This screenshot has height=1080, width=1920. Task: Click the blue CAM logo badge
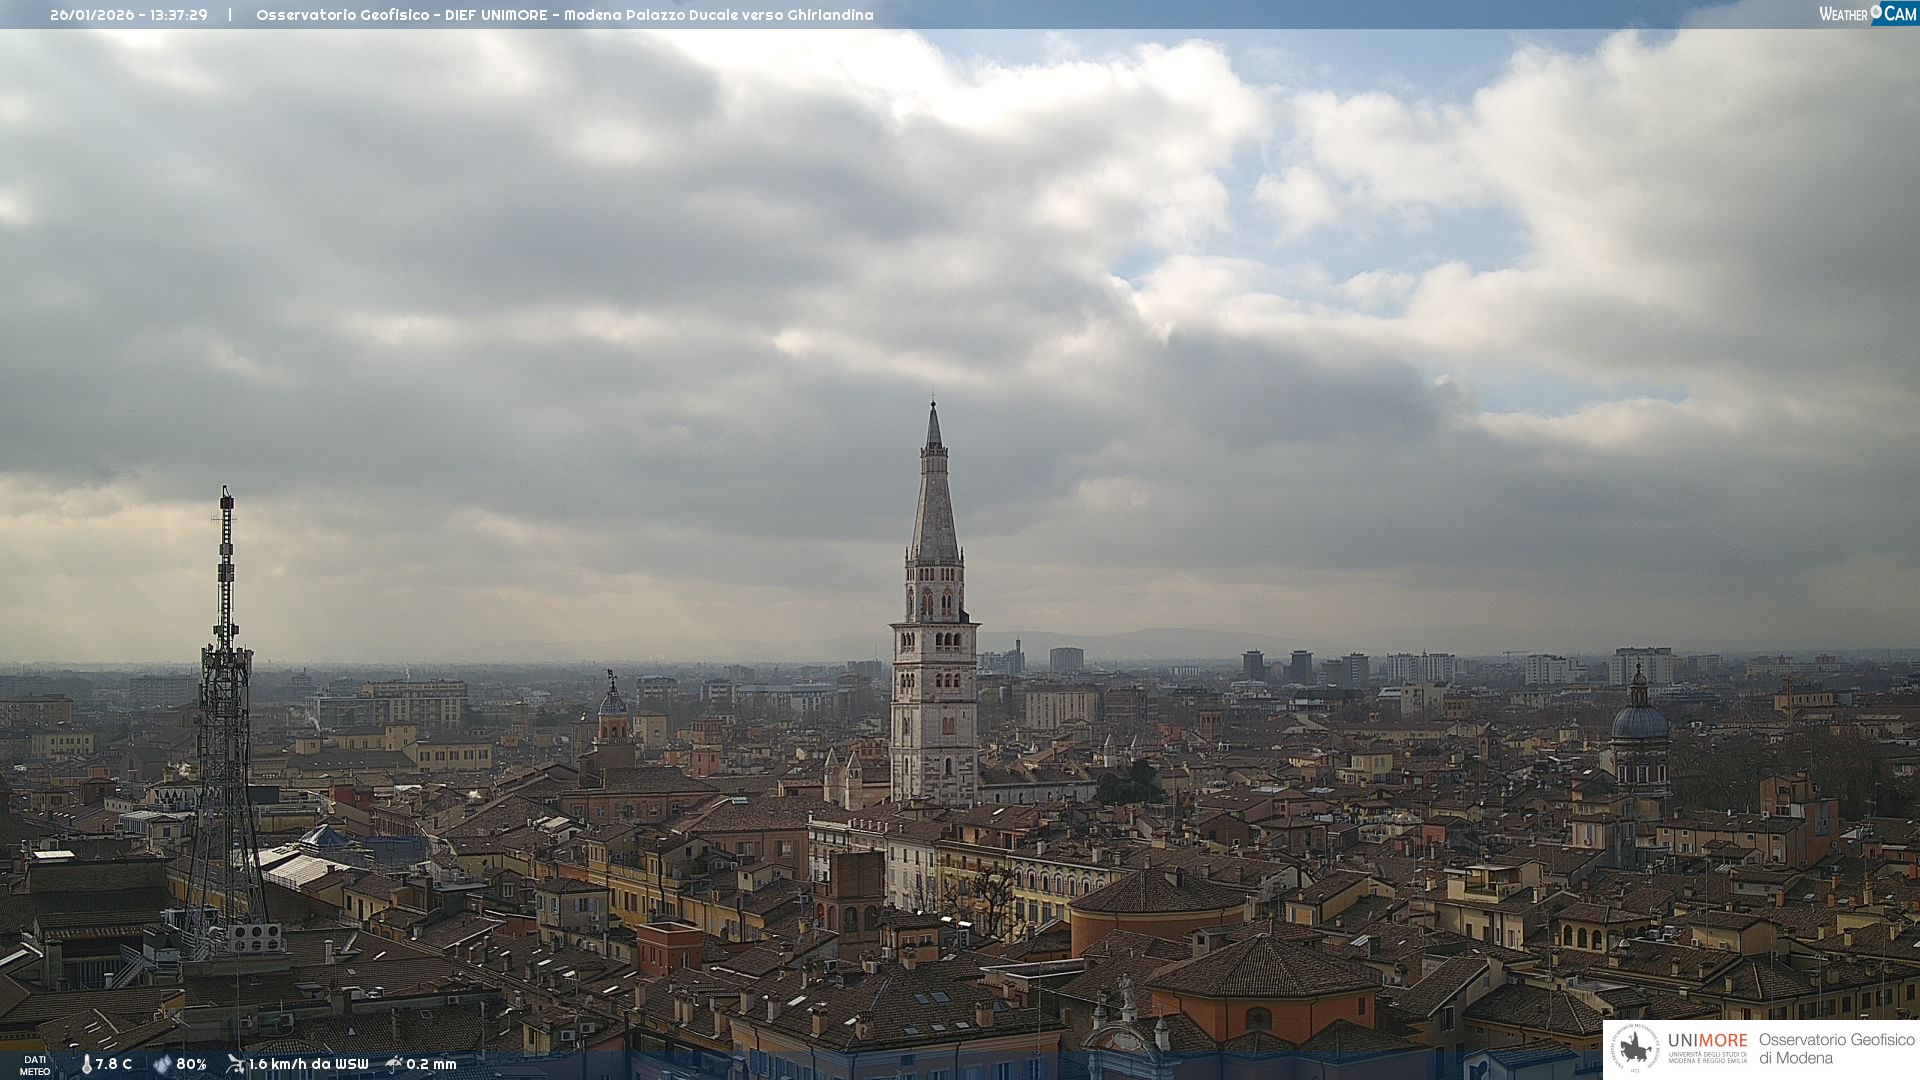pyautogui.click(x=1899, y=13)
